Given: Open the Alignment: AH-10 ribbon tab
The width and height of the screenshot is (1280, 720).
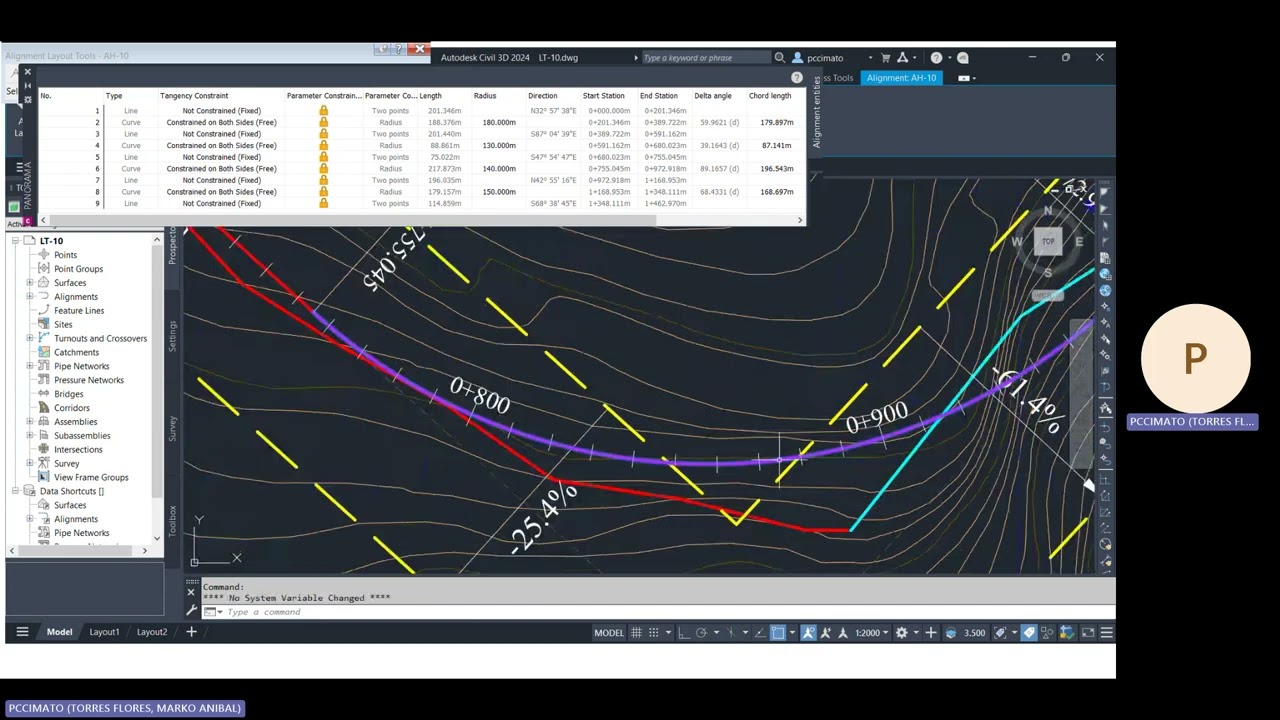Looking at the screenshot, I should point(902,78).
